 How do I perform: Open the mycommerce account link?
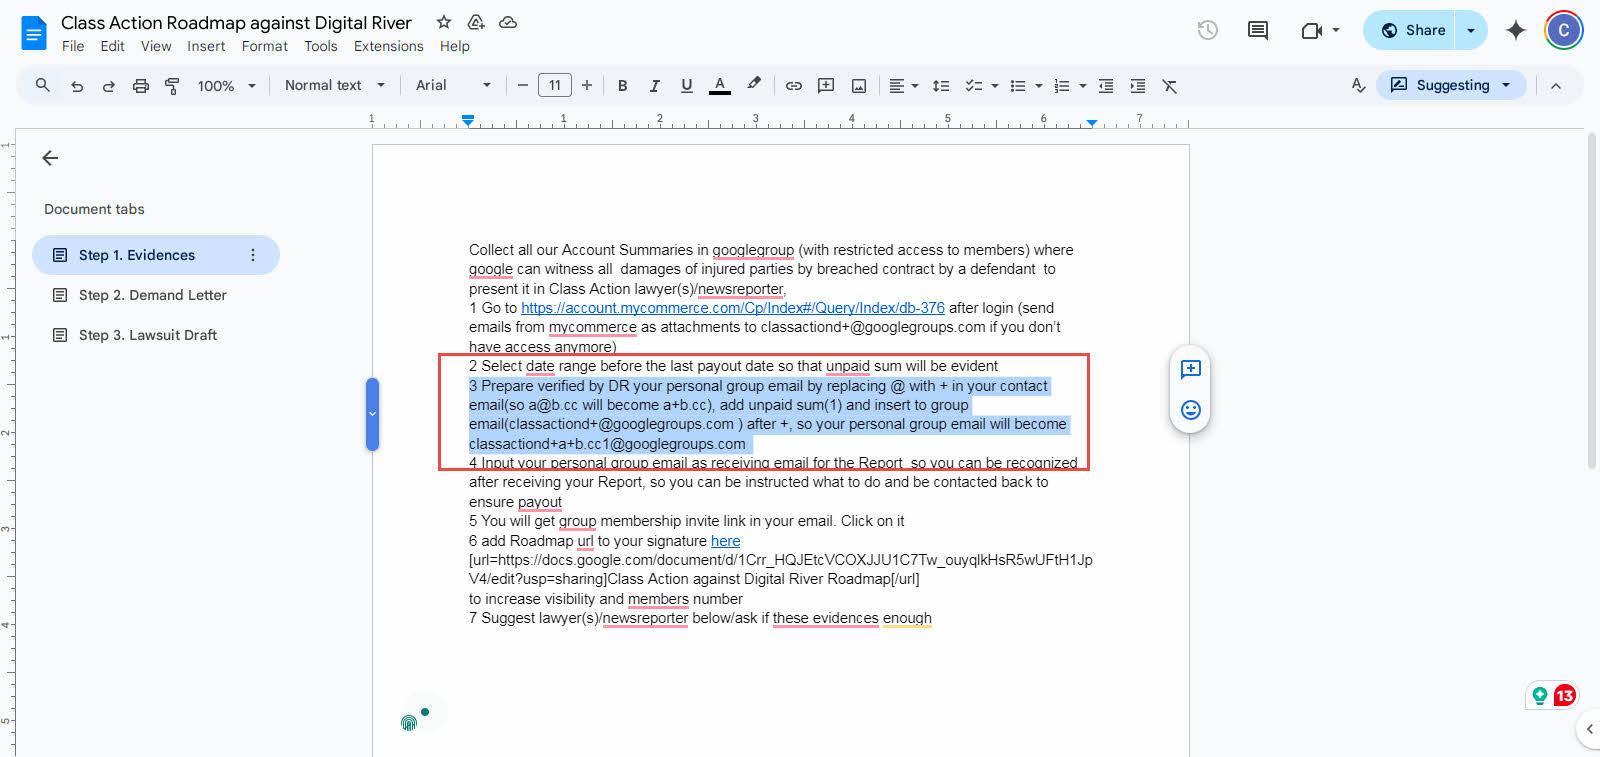733,308
